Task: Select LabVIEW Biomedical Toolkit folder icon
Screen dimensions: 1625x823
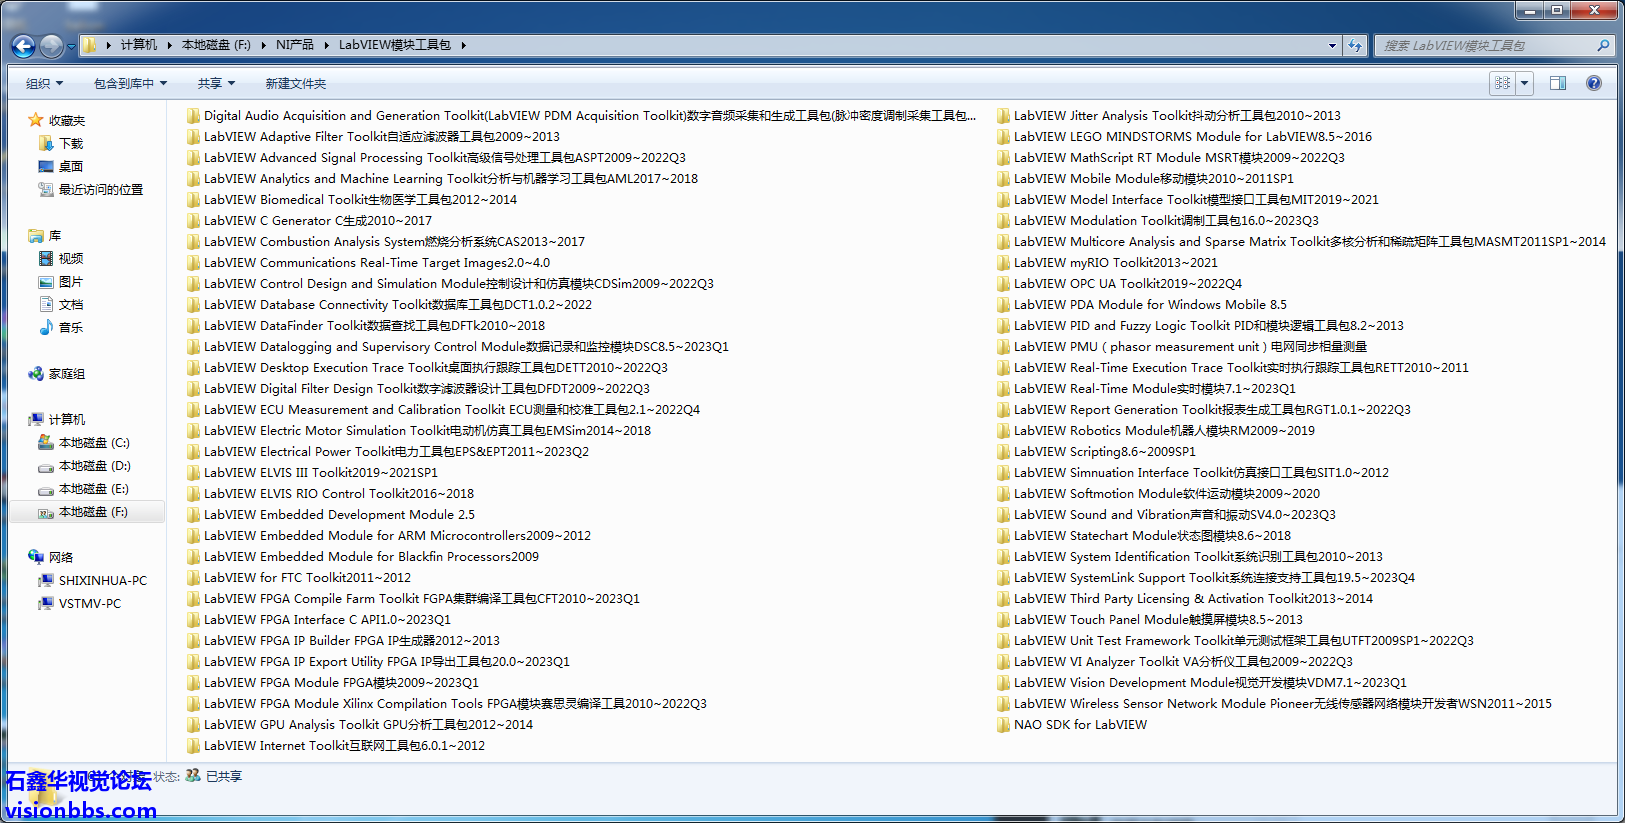Action: click(194, 199)
